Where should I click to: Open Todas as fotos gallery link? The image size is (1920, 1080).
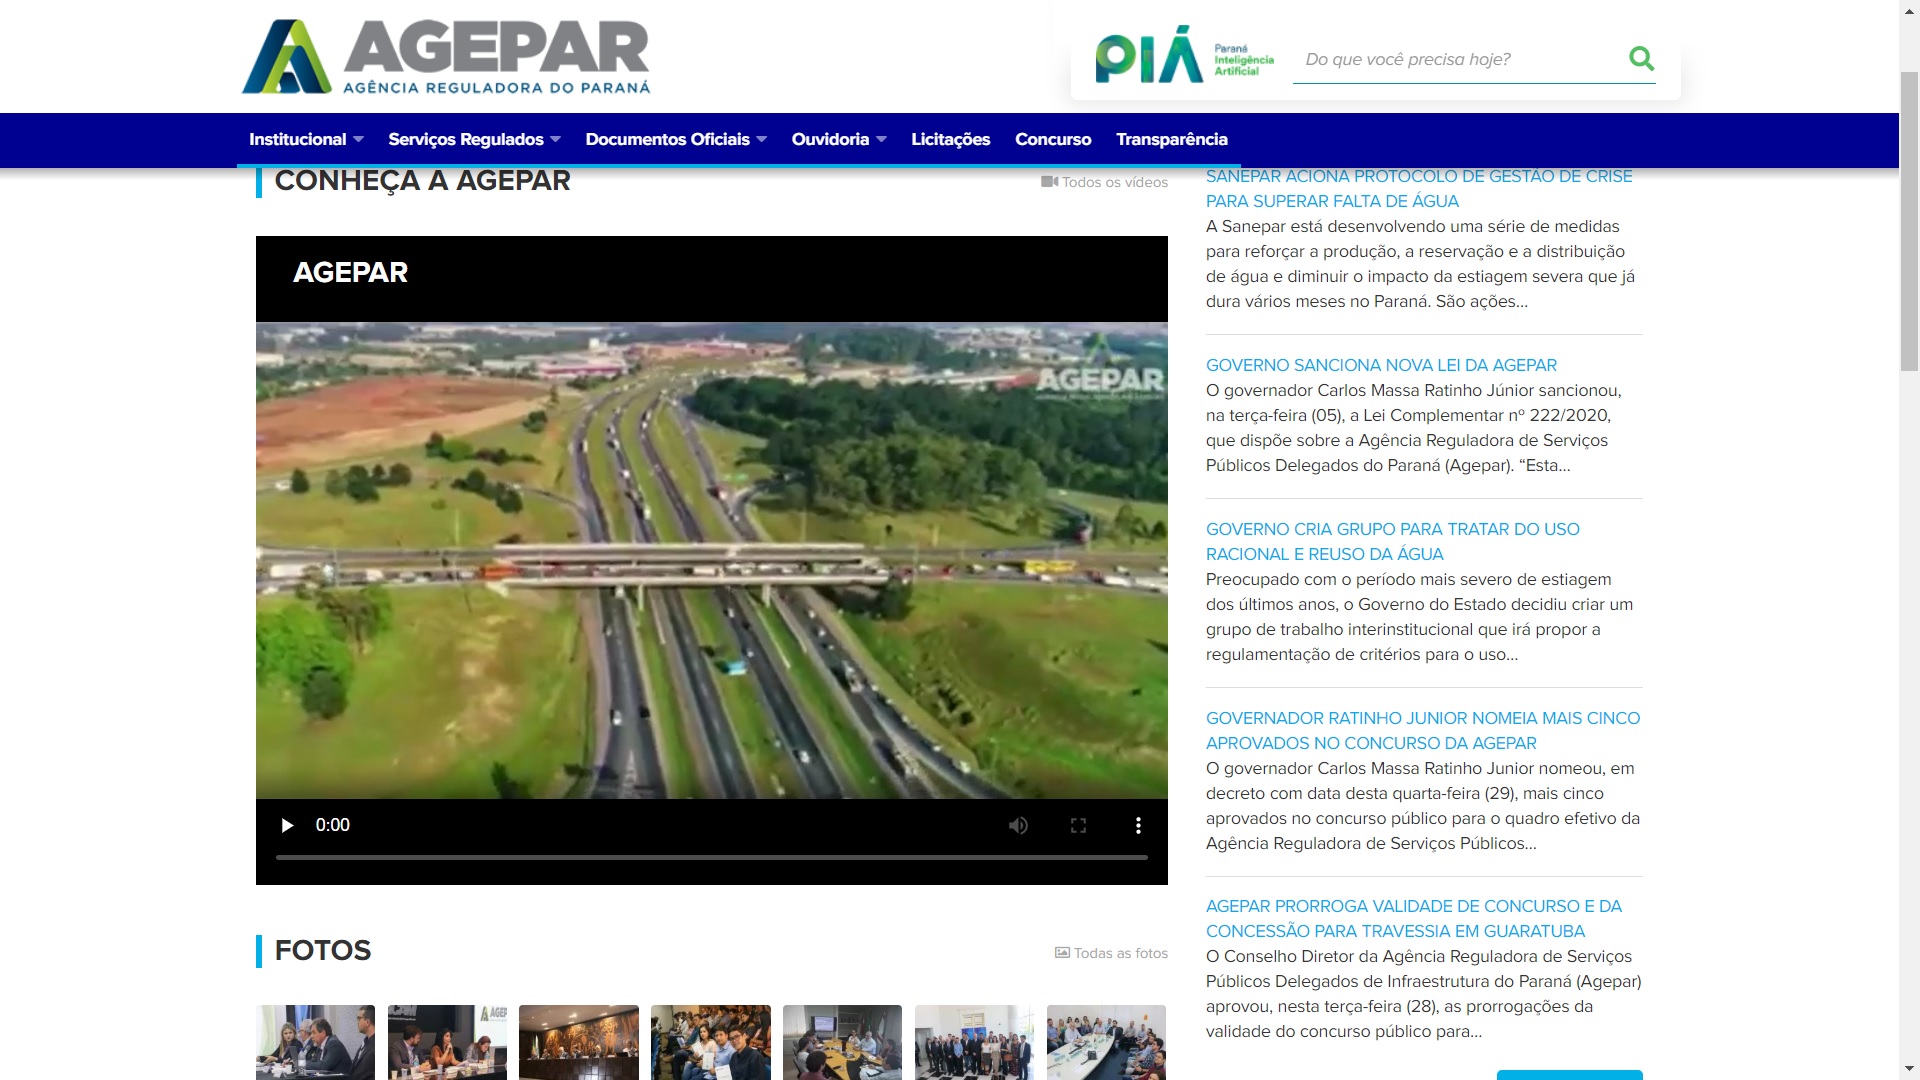point(1111,953)
